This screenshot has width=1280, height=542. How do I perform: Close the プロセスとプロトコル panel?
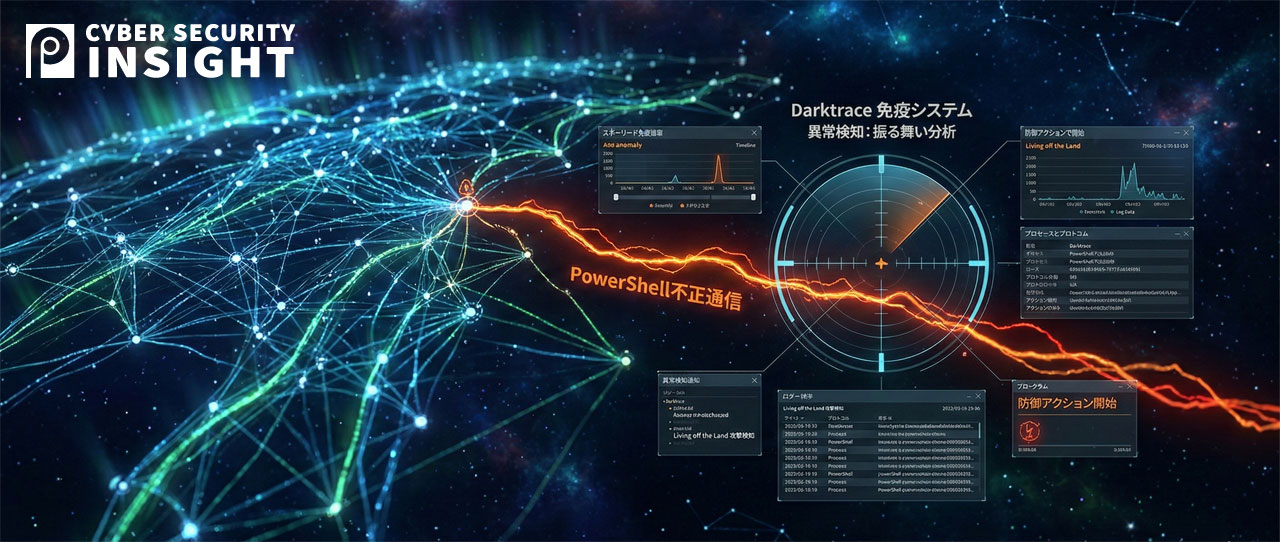click(1187, 233)
